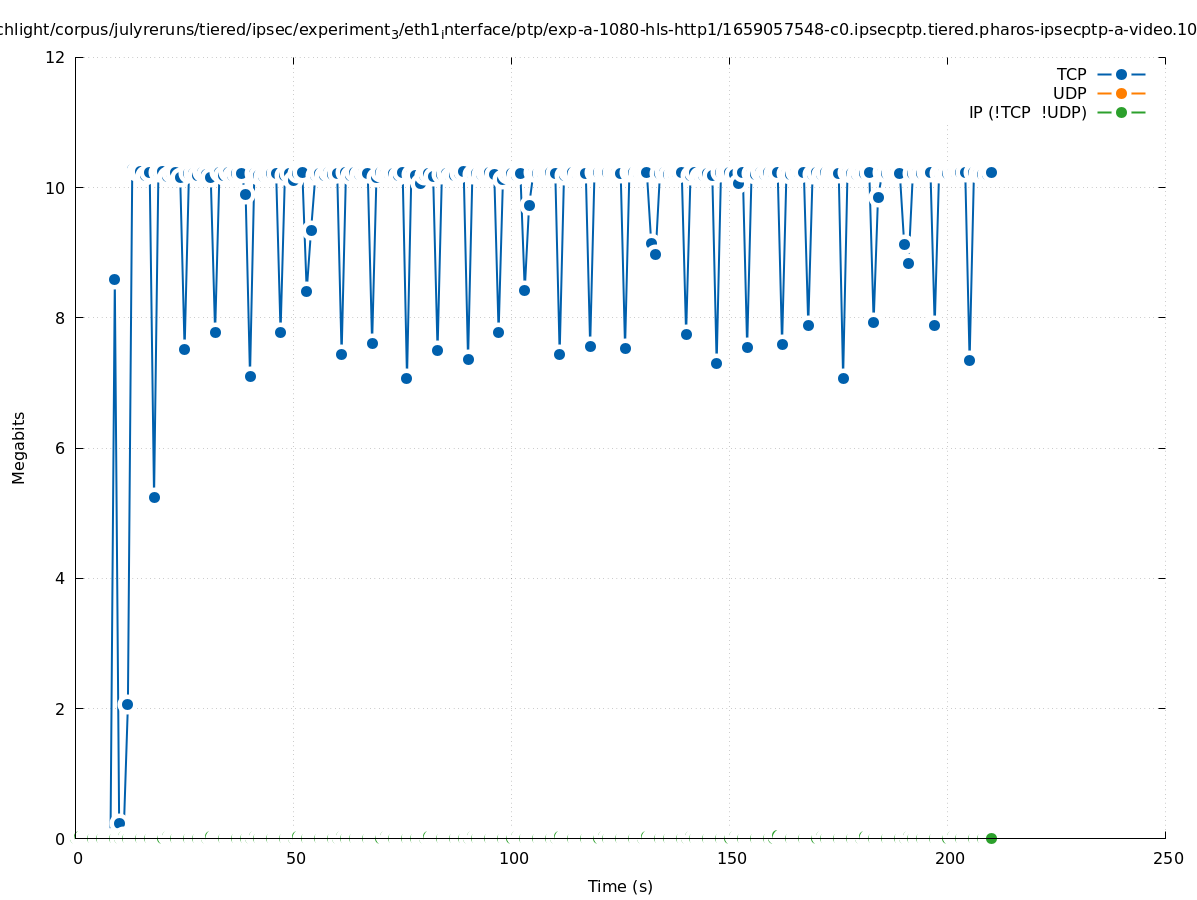Click the 6 tick label on y-axis
Screen dimensions: 1197x900
[x=60, y=448]
